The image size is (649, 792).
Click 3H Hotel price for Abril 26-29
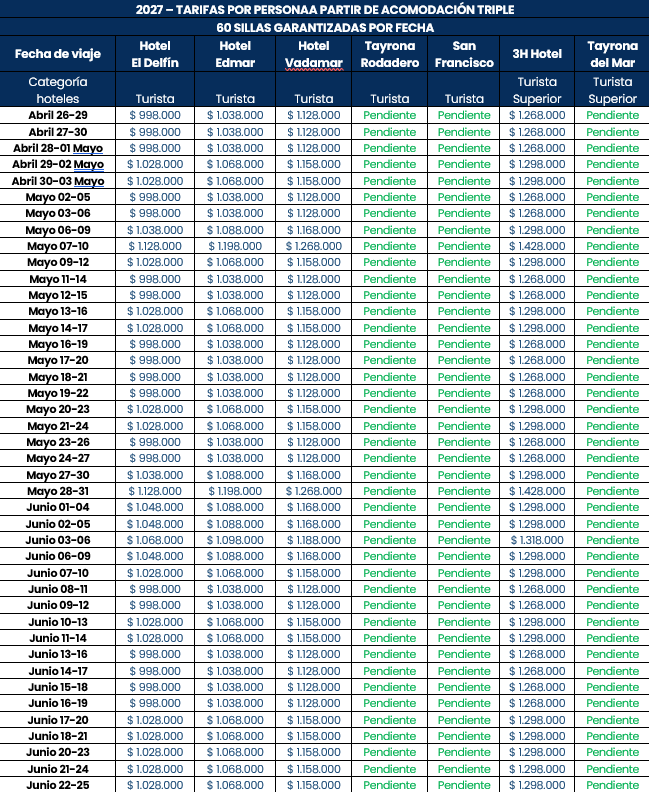(x=537, y=115)
